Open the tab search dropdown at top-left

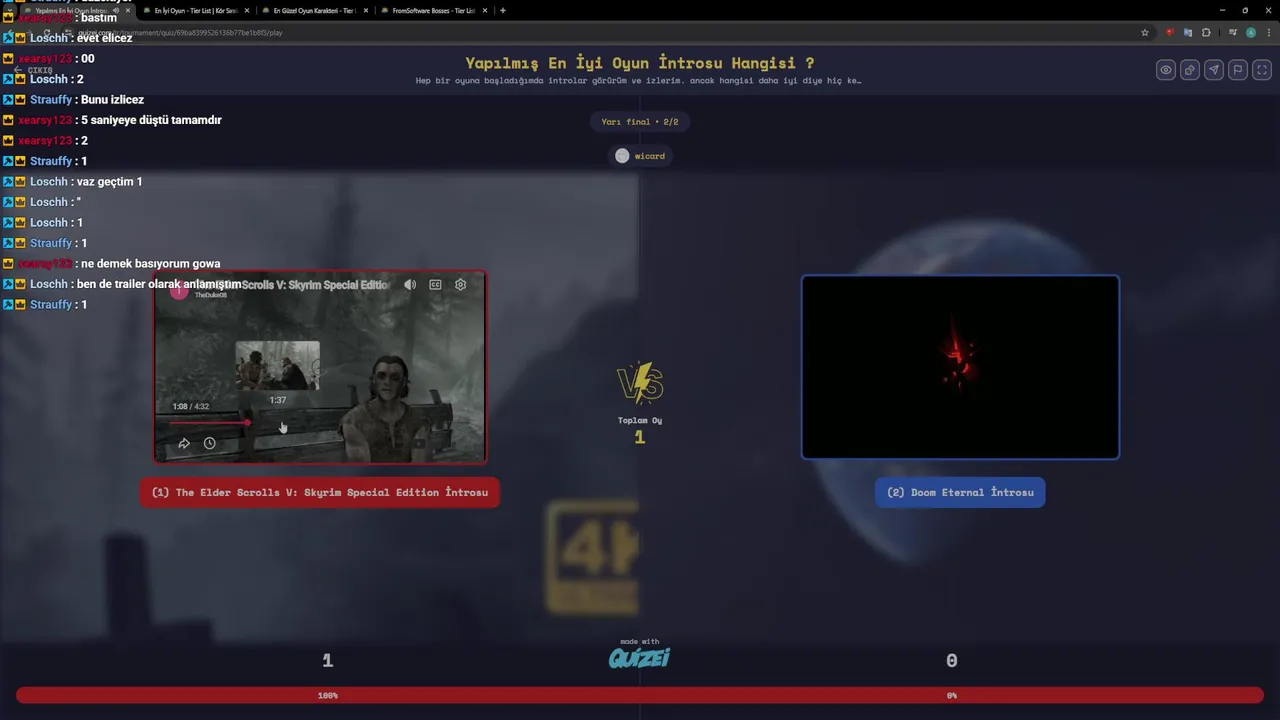coord(9,10)
